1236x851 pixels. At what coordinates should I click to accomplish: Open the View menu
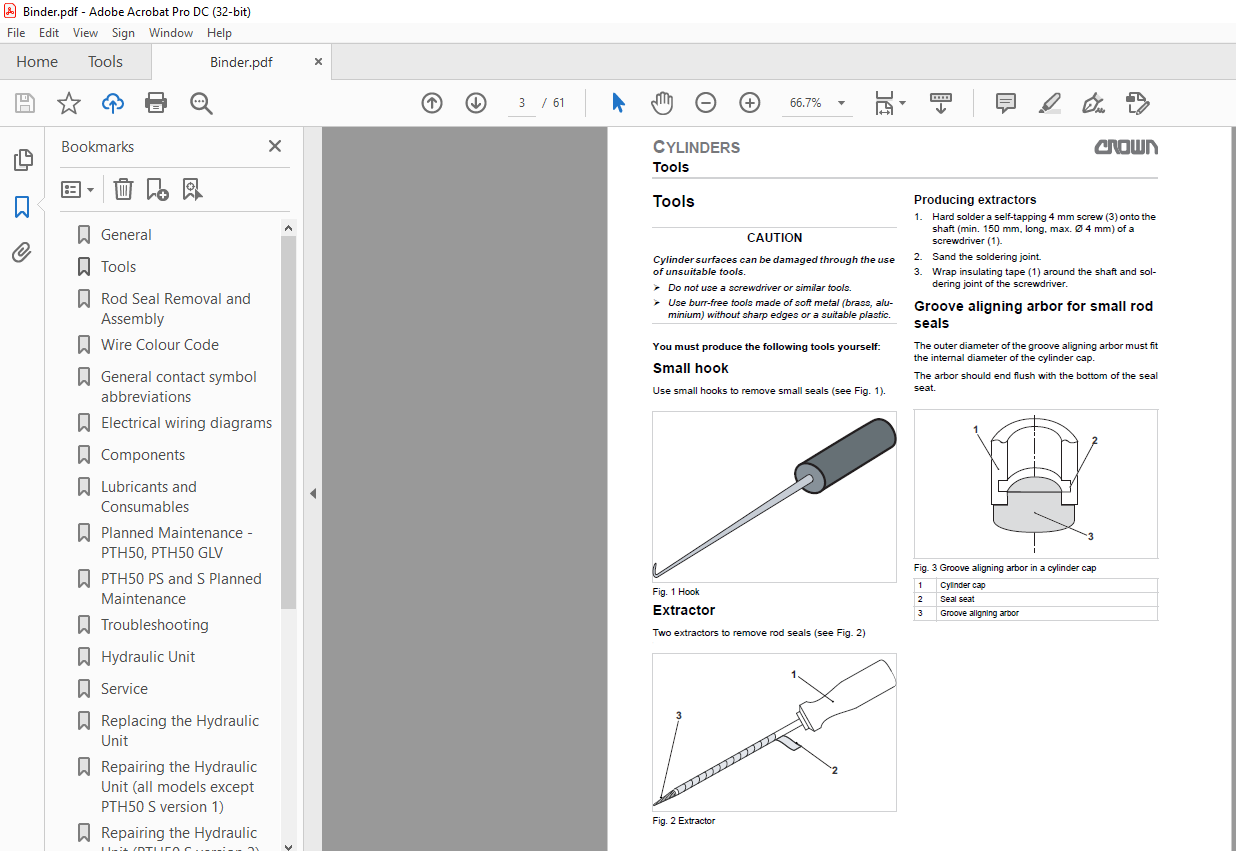pyautogui.click(x=85, y=33)
